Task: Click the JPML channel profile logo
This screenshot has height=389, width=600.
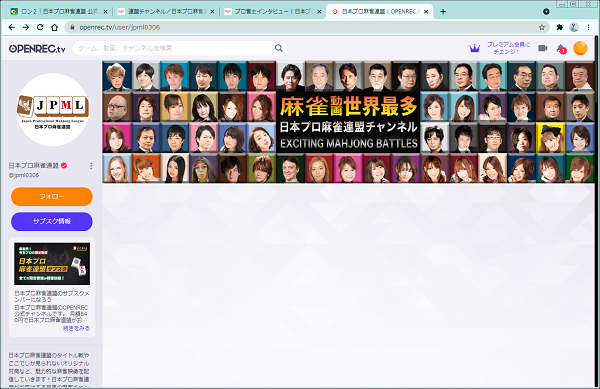Action: point(53,110)
